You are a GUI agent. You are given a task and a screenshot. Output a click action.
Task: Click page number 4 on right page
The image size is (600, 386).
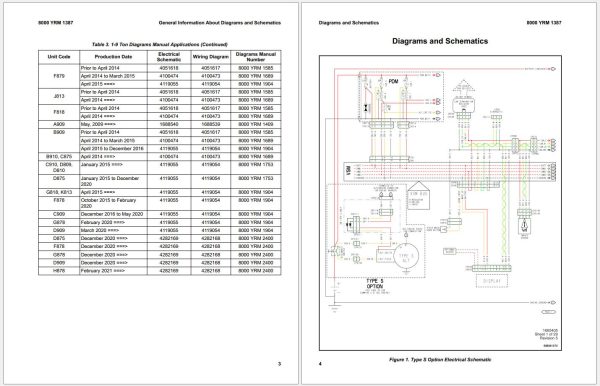tap(320, 364)
